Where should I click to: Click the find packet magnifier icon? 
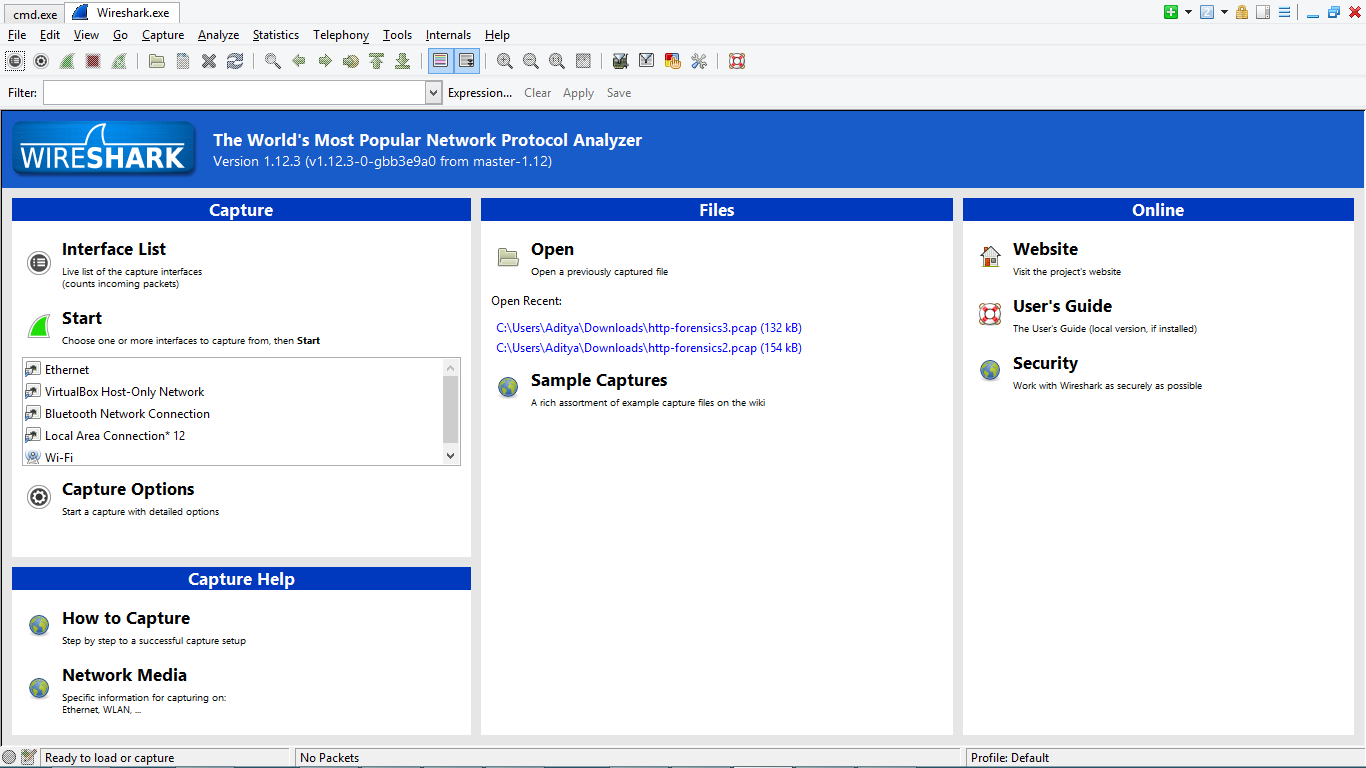(272, 61)
